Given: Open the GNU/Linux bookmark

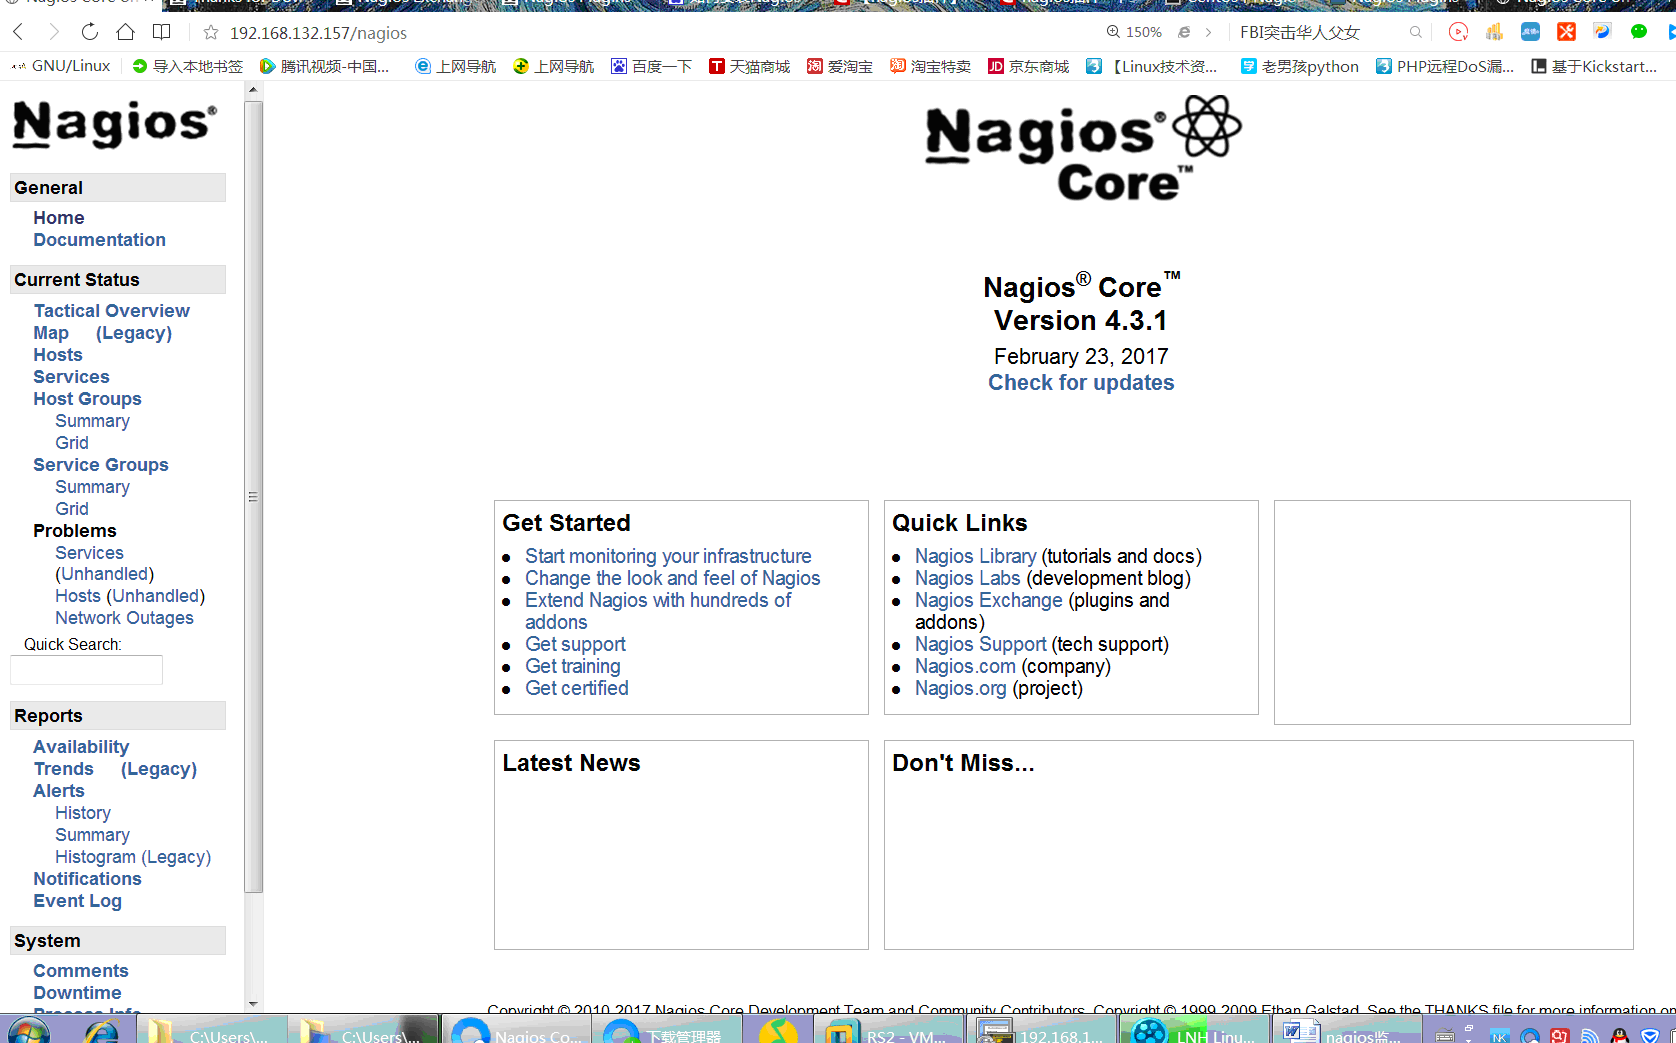Looking at the screenshot, I should point(61,66).
